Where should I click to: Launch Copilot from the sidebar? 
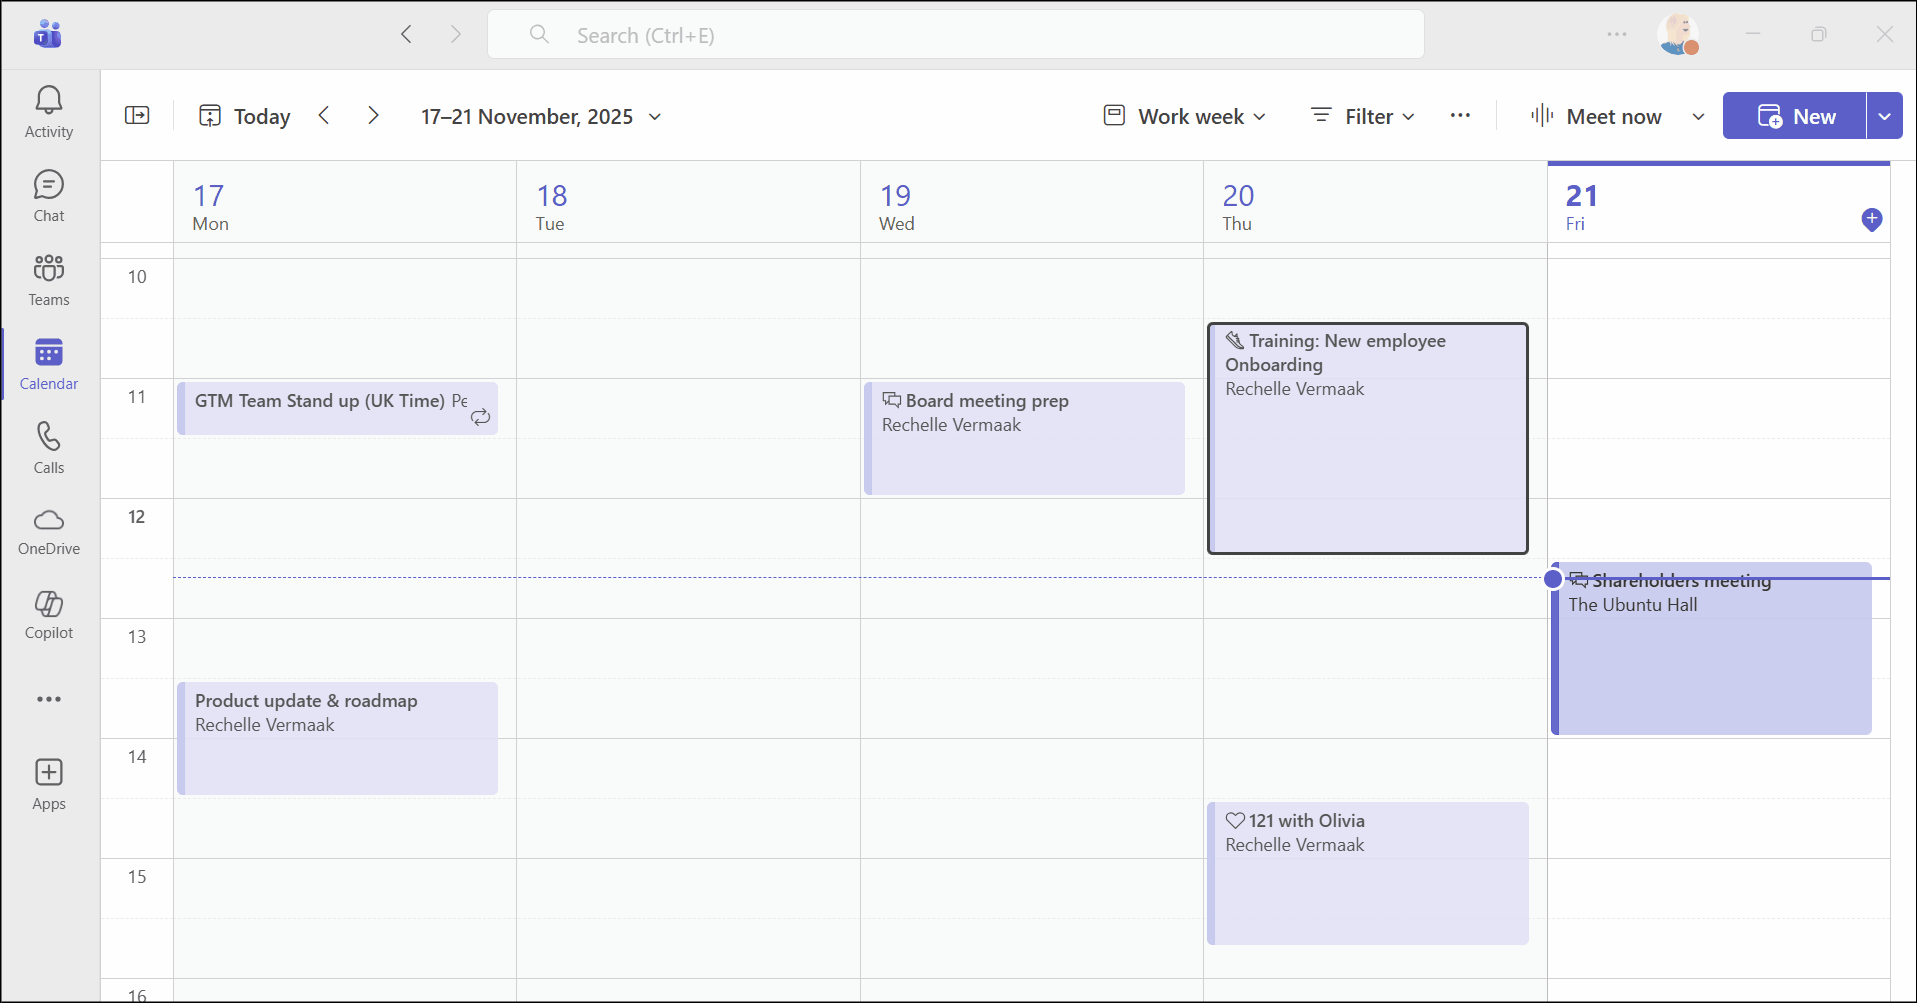coord(49,615)
